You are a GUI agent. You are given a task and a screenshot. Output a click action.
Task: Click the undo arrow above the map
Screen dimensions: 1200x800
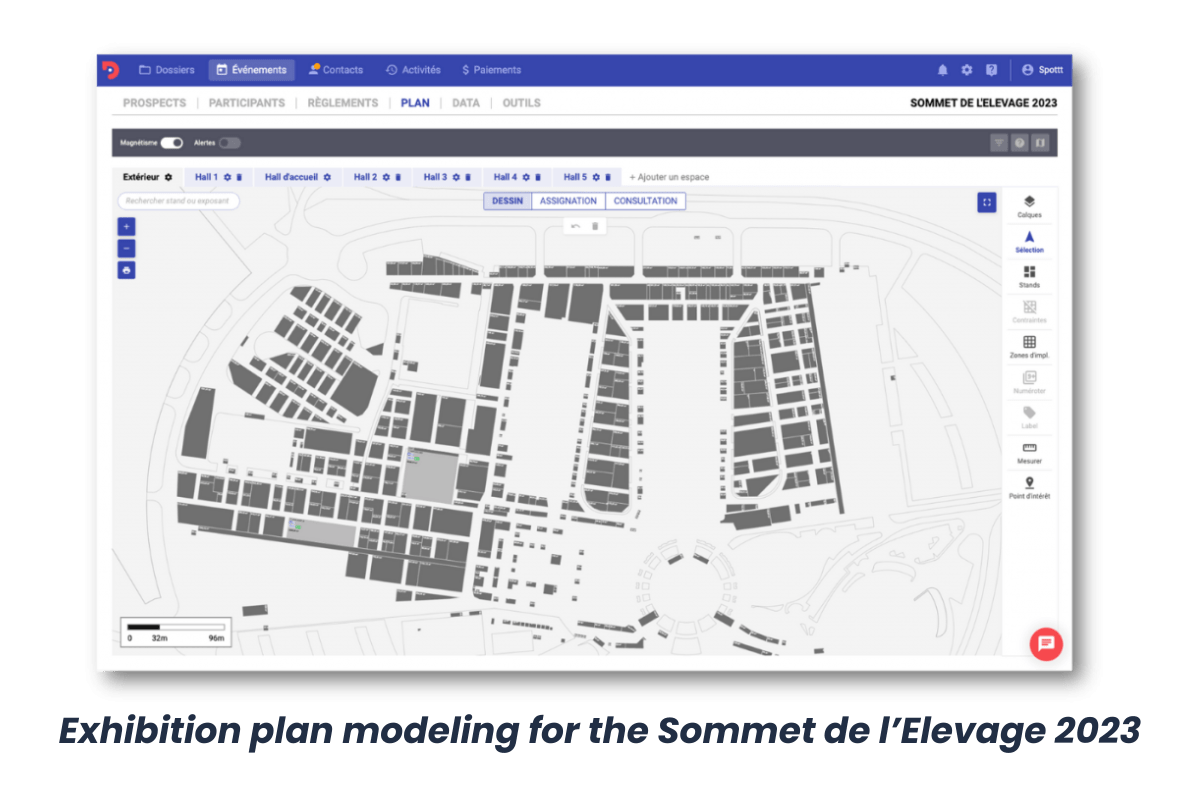click(575, 226)
